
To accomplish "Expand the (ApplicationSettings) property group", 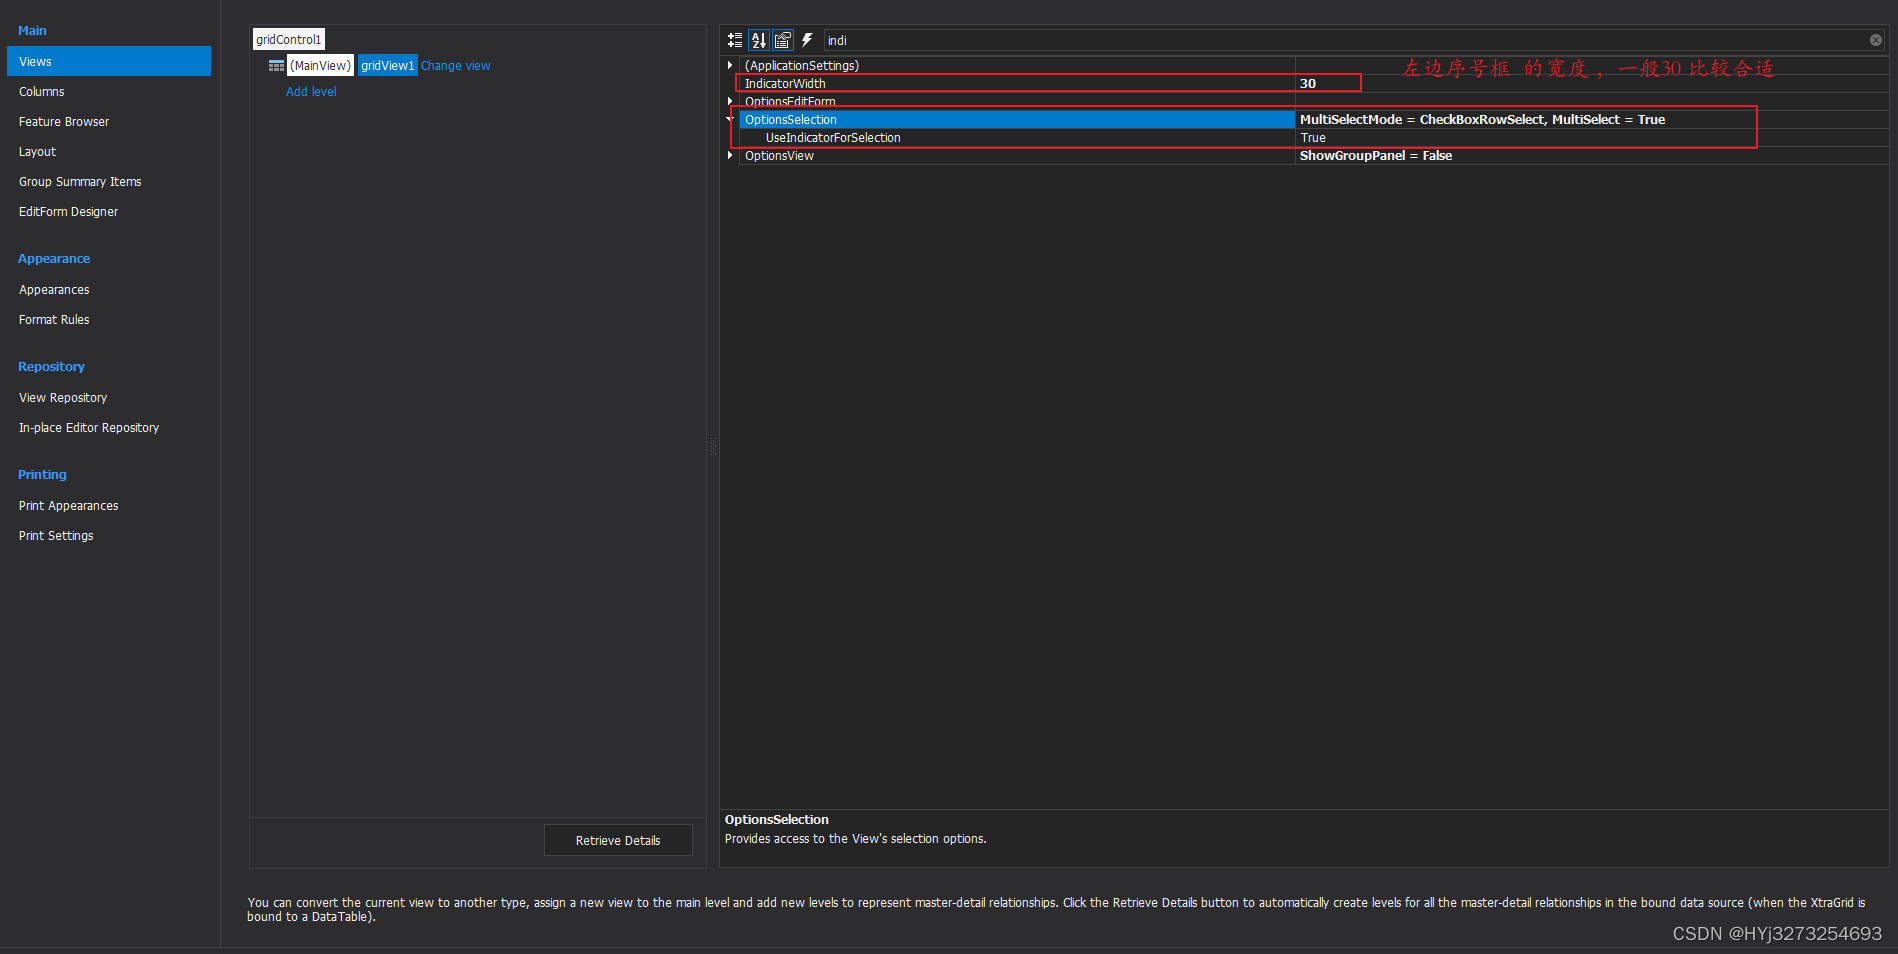I will coord(730,65).
